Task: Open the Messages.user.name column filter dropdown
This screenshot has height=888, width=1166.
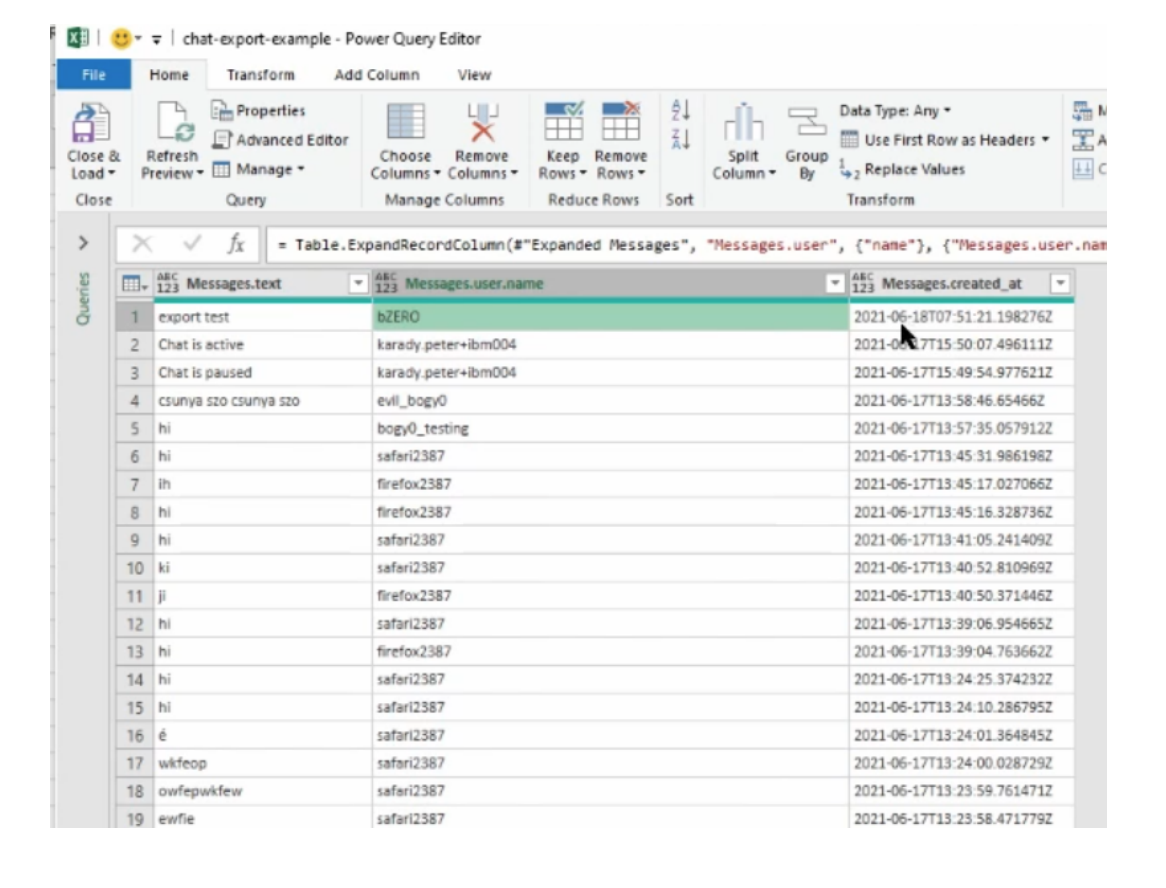Action: 834,283
